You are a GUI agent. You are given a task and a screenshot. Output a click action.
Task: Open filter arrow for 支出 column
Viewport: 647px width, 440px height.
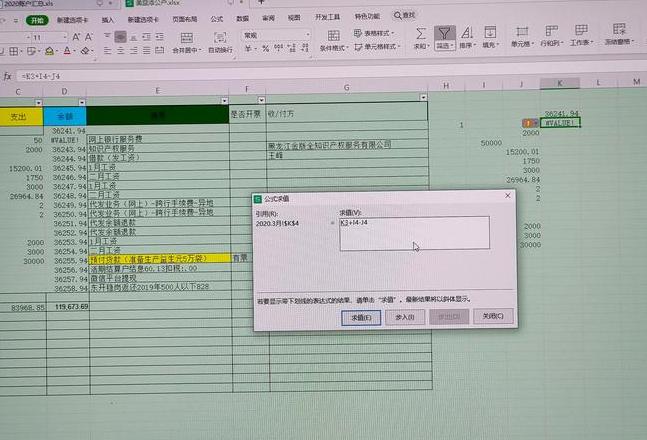click(38, 102)
